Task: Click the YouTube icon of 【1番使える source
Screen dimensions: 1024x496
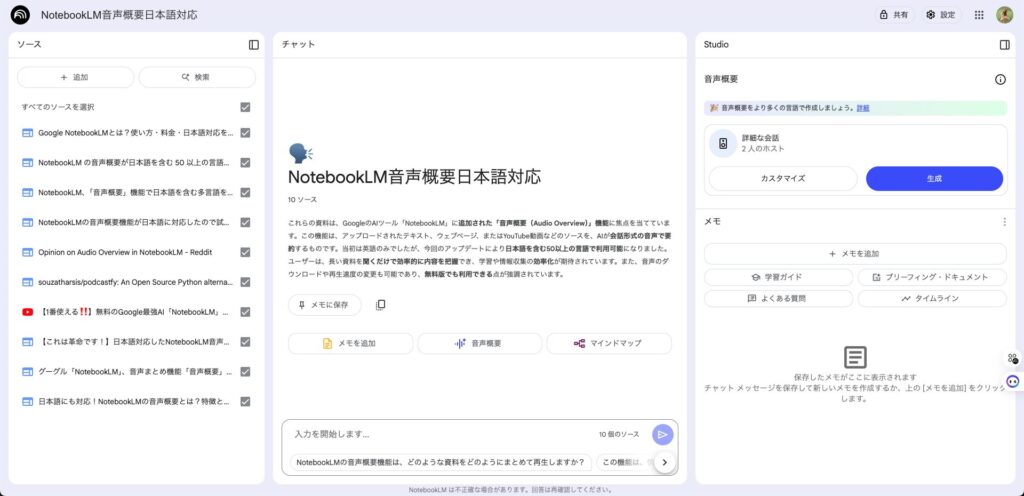Action: pyautogui.click(x=27, y=312)
